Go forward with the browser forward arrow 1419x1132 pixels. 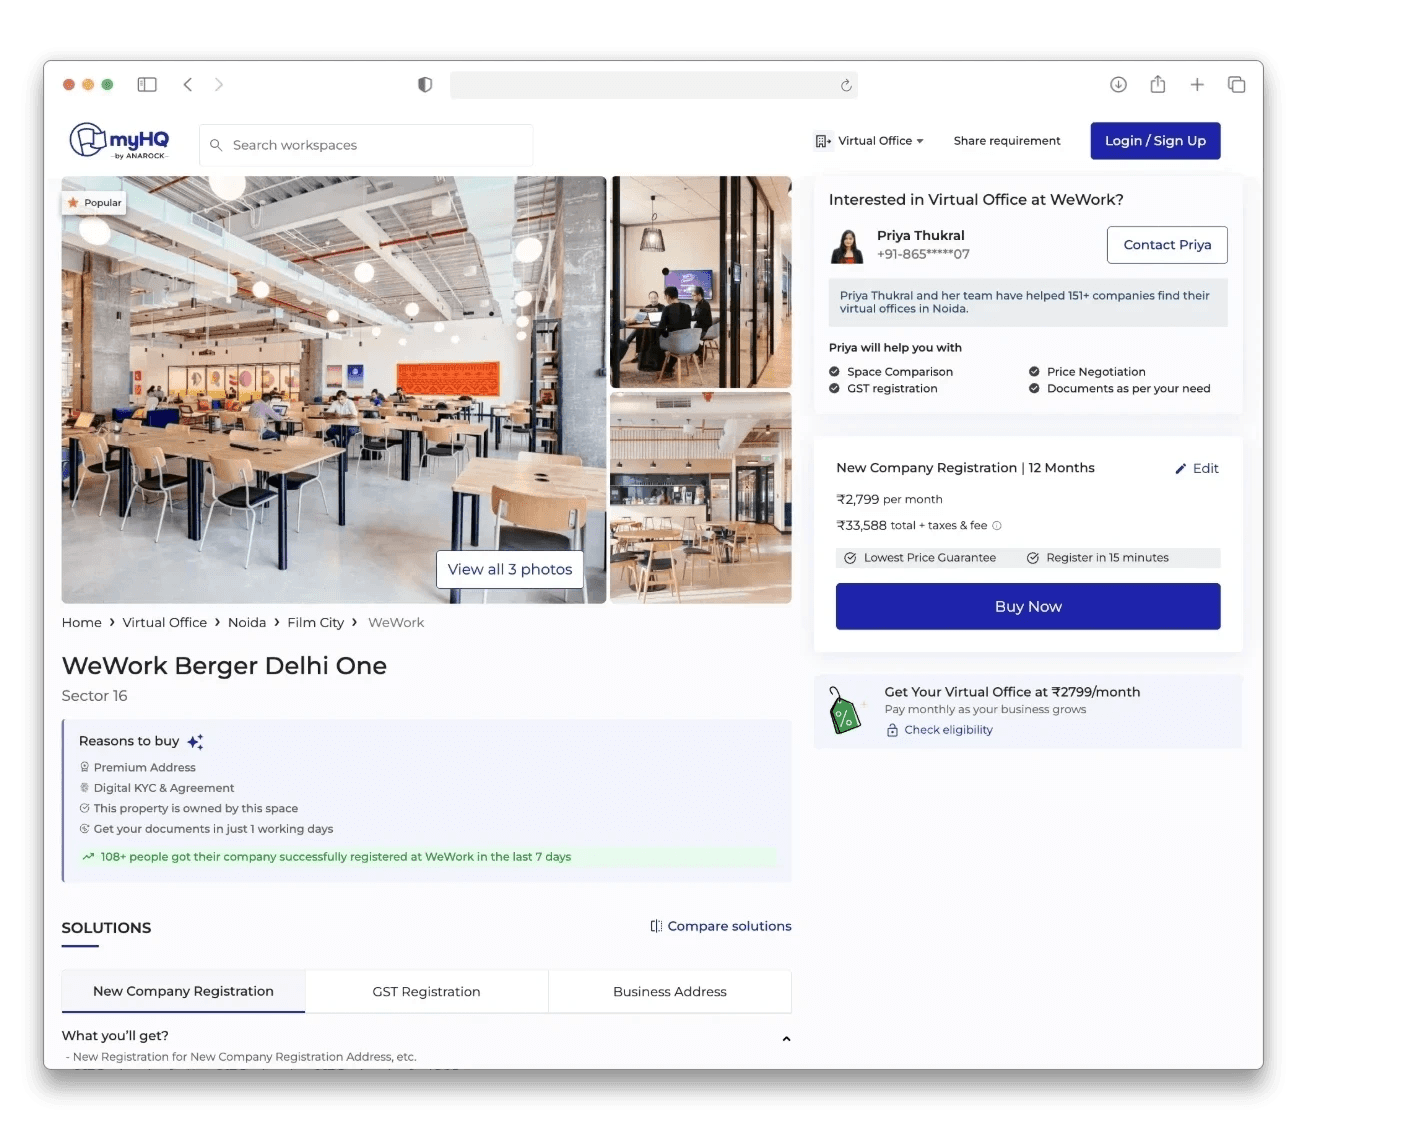[x=219, y=85]
